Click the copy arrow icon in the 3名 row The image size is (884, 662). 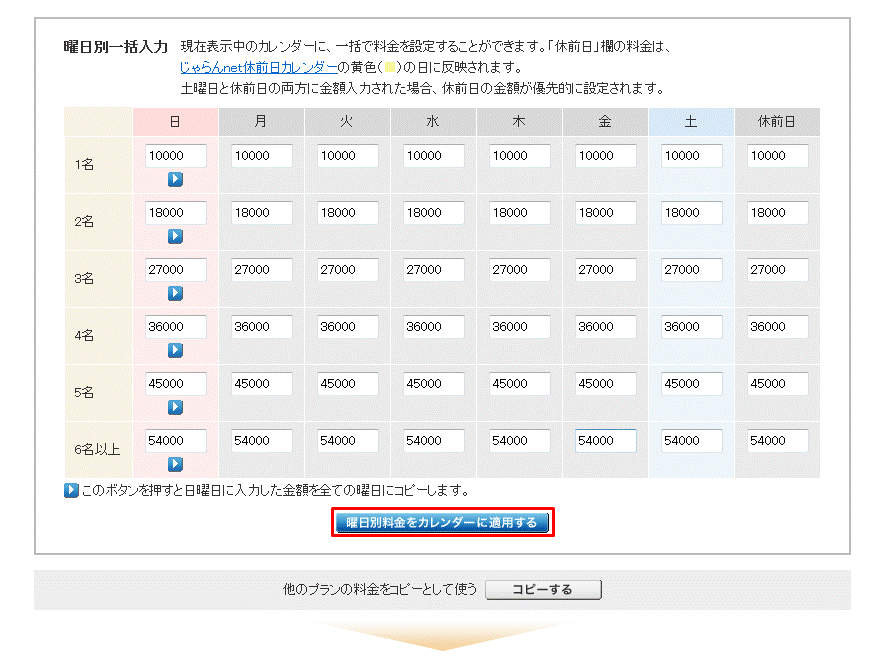click(x=175, y=293)
